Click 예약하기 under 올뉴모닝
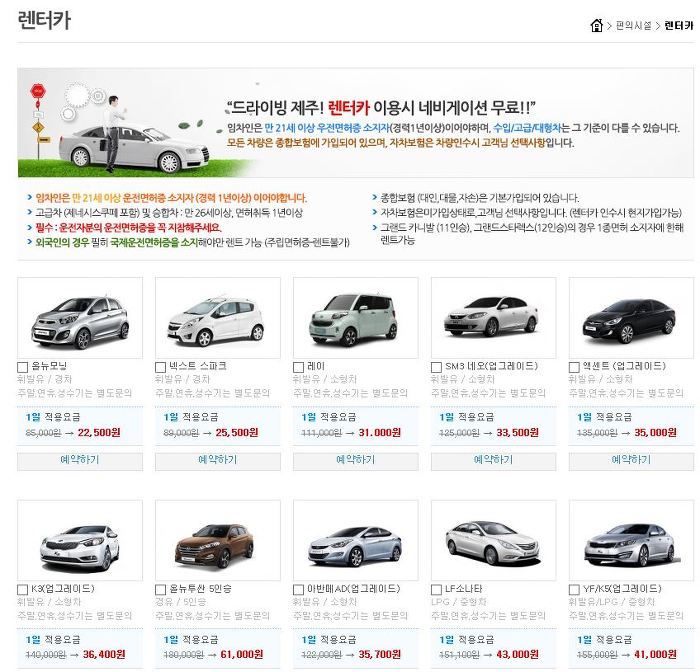 (x=80, y=460)
